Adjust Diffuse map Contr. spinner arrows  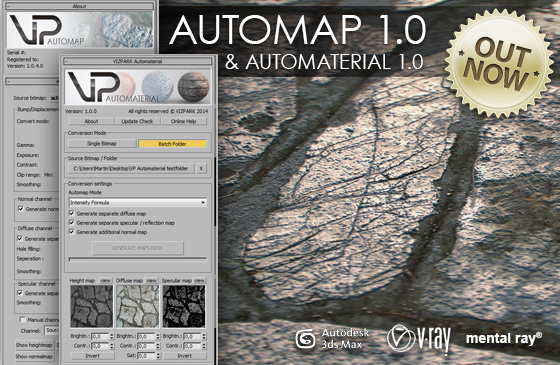[158, 346]
